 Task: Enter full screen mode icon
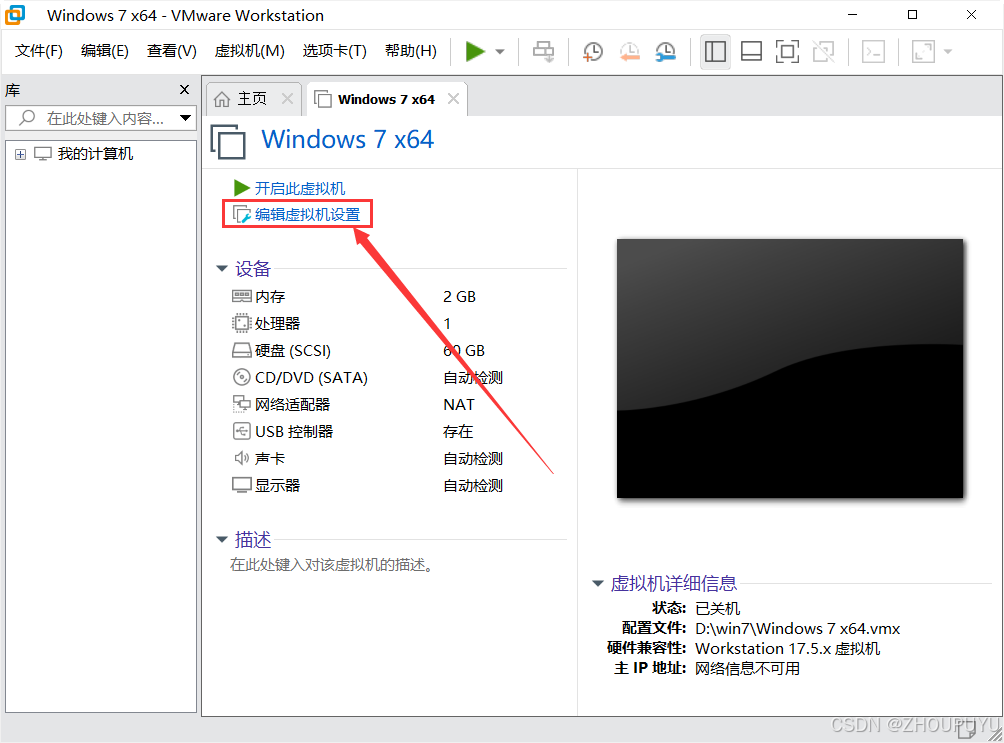(x=787, y=51)
